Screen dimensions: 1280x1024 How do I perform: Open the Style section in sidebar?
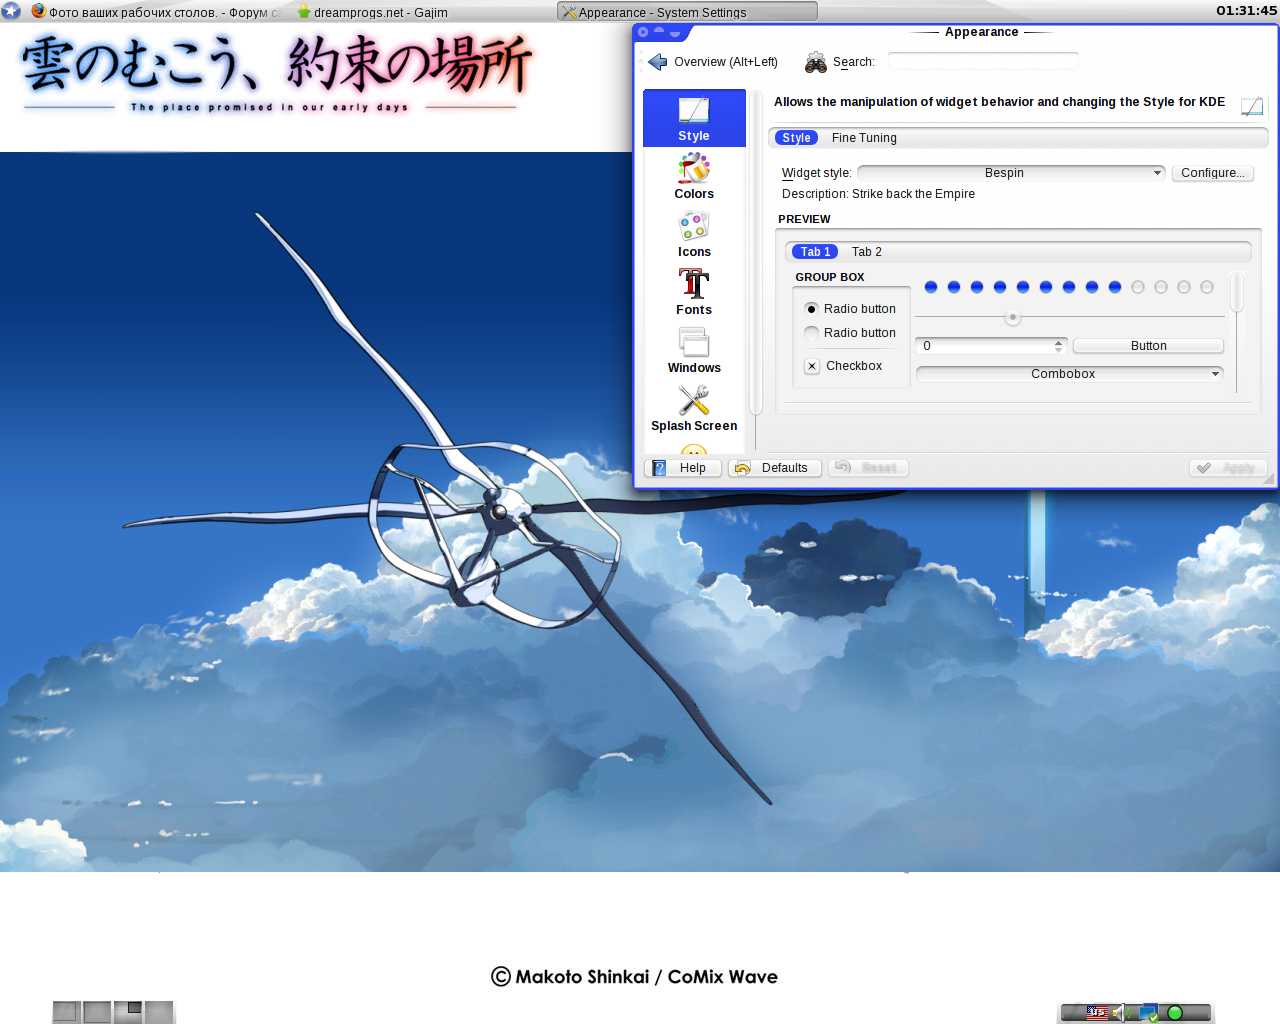[694, 118]
